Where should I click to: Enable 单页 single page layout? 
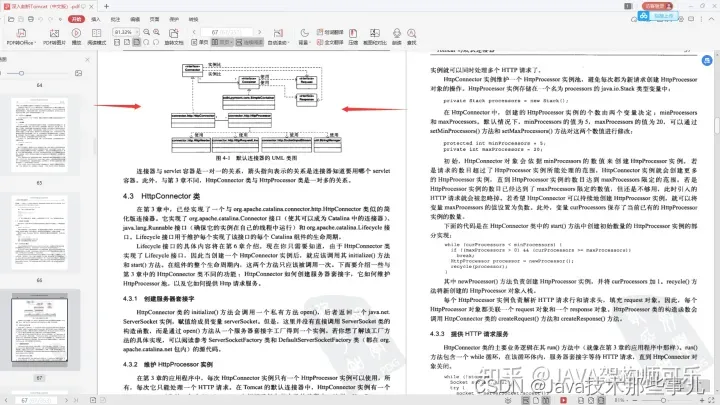[199, 42]
